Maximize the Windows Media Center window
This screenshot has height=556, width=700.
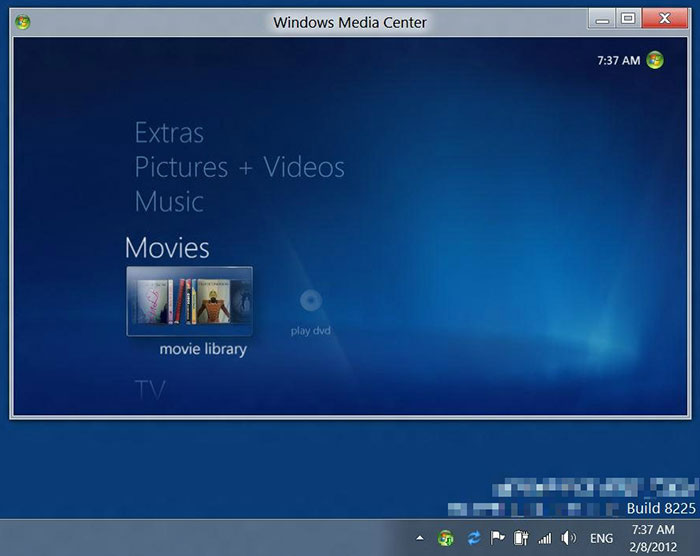(x=627, y=18)
